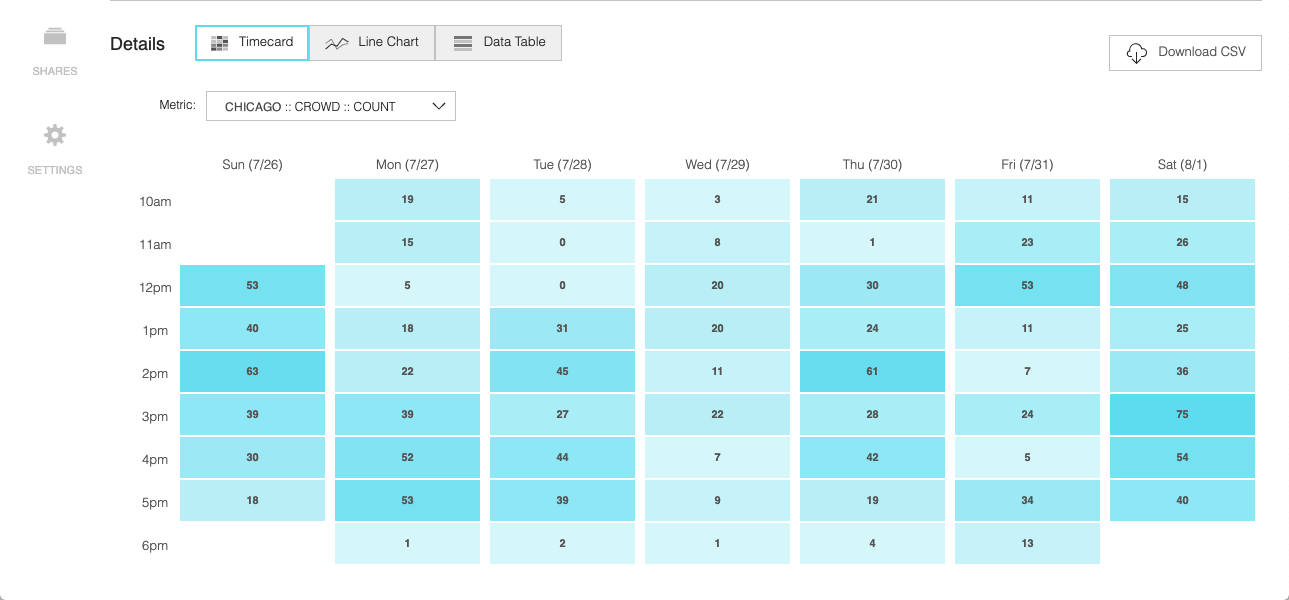Screen dimensions: 1289x600
Task: Click Tuesday 1pm cell showing 31
Action: 562,328
